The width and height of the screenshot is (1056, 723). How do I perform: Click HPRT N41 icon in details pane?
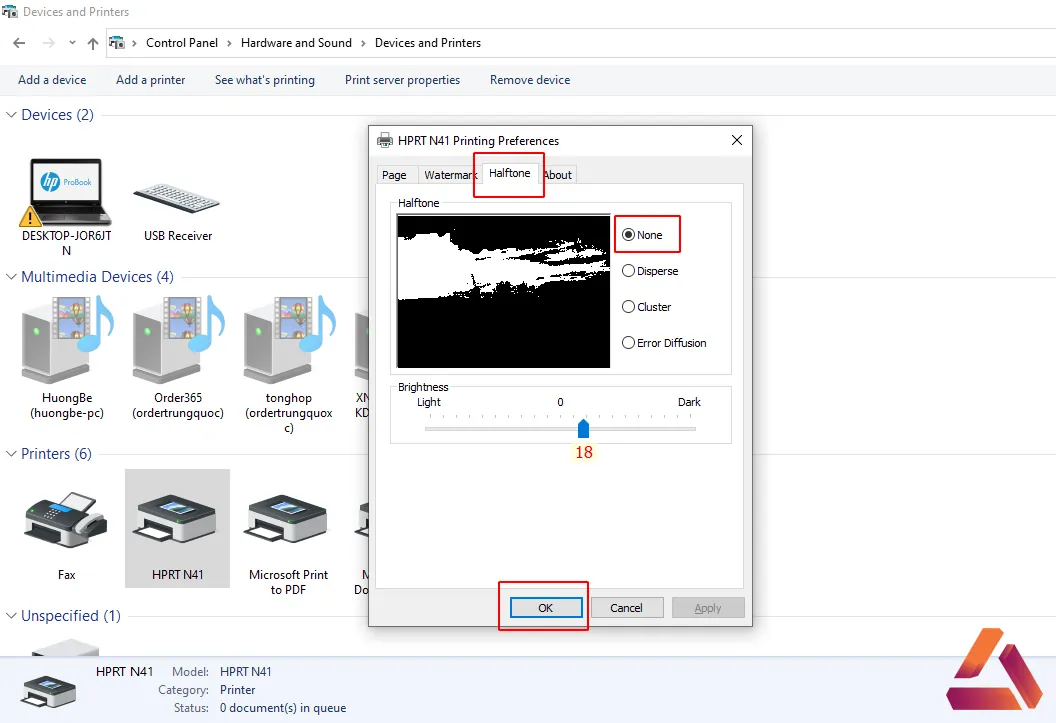pos(48,691)
